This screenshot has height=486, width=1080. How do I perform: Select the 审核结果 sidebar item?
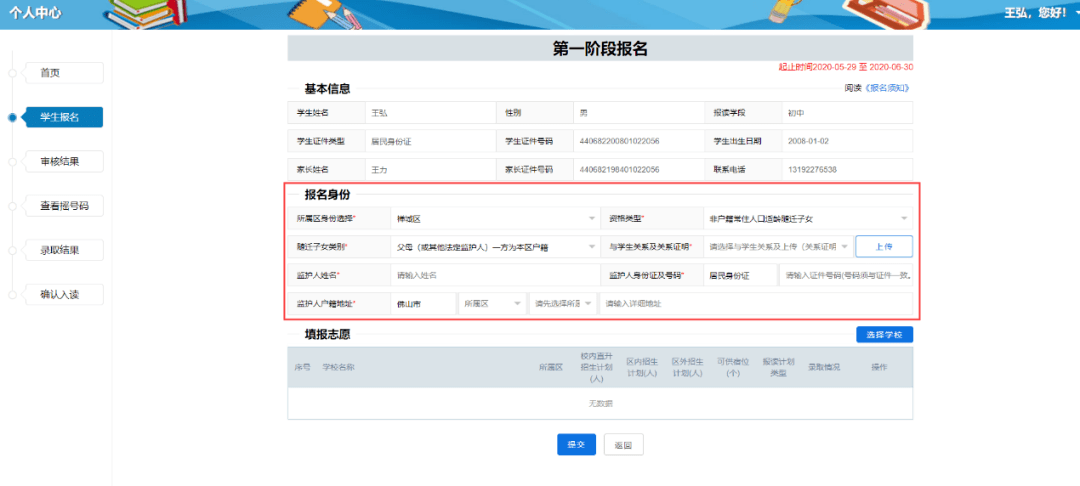pyautogui.click(x=63, y=162)
